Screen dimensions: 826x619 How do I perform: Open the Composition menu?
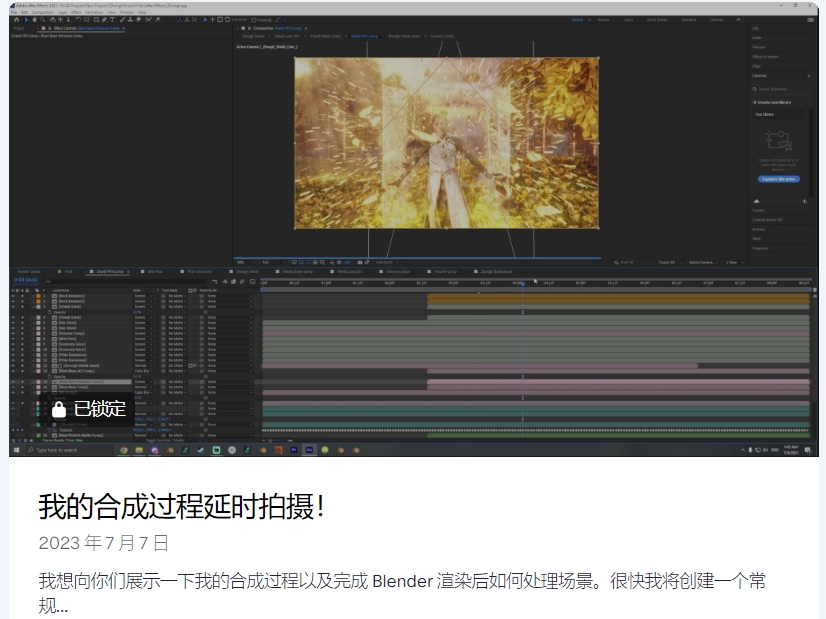pos(43,12)
